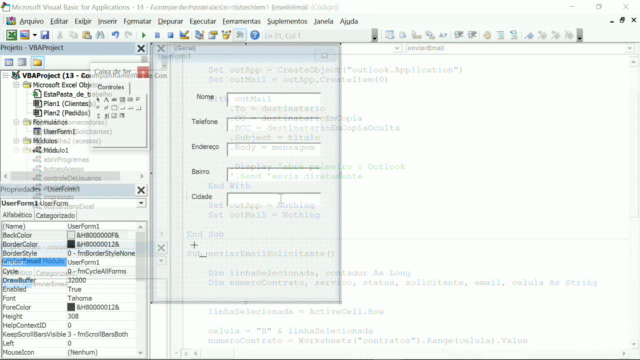The image size is (640, 360).
Task: Open the Arquivo menu
Action: point(31,21)
